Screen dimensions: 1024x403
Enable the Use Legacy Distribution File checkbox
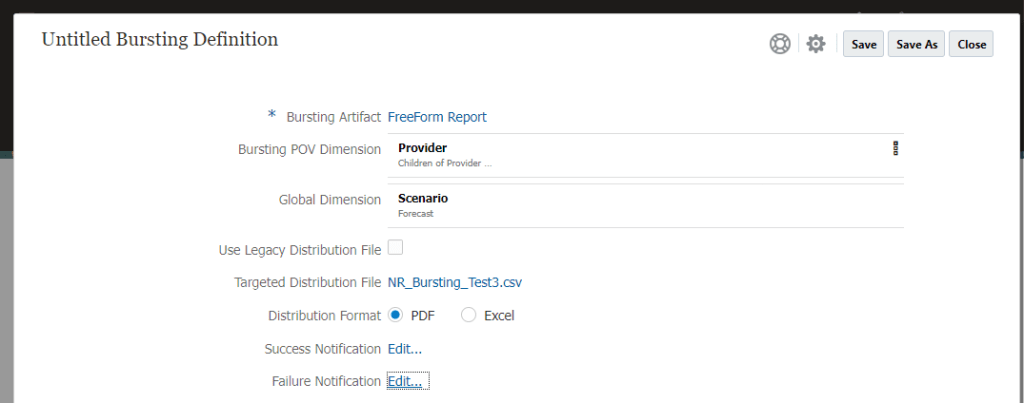tap(395, 247)
